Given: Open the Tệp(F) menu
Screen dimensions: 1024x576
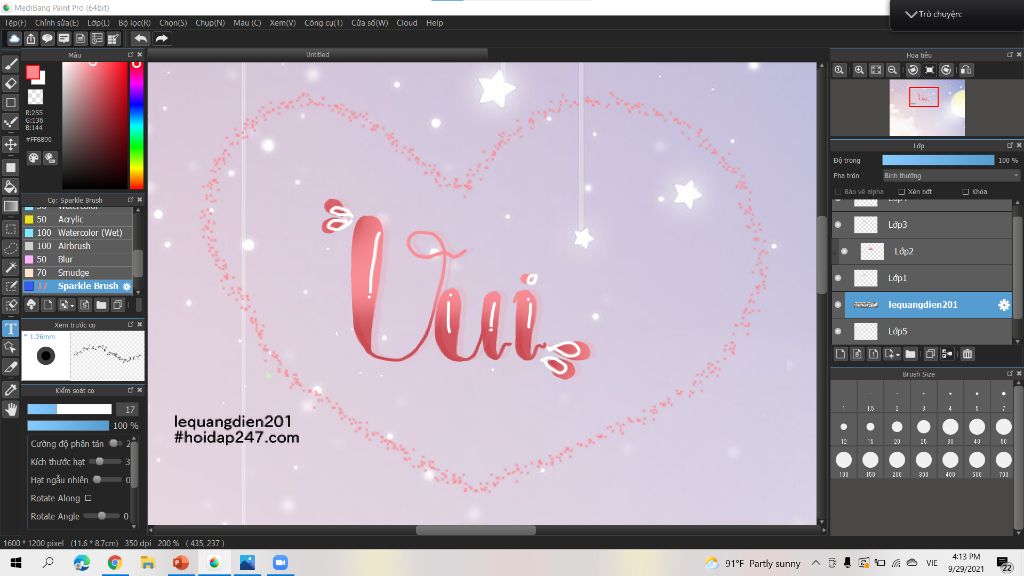Looking at the screenshot, I should pos(16,23).
